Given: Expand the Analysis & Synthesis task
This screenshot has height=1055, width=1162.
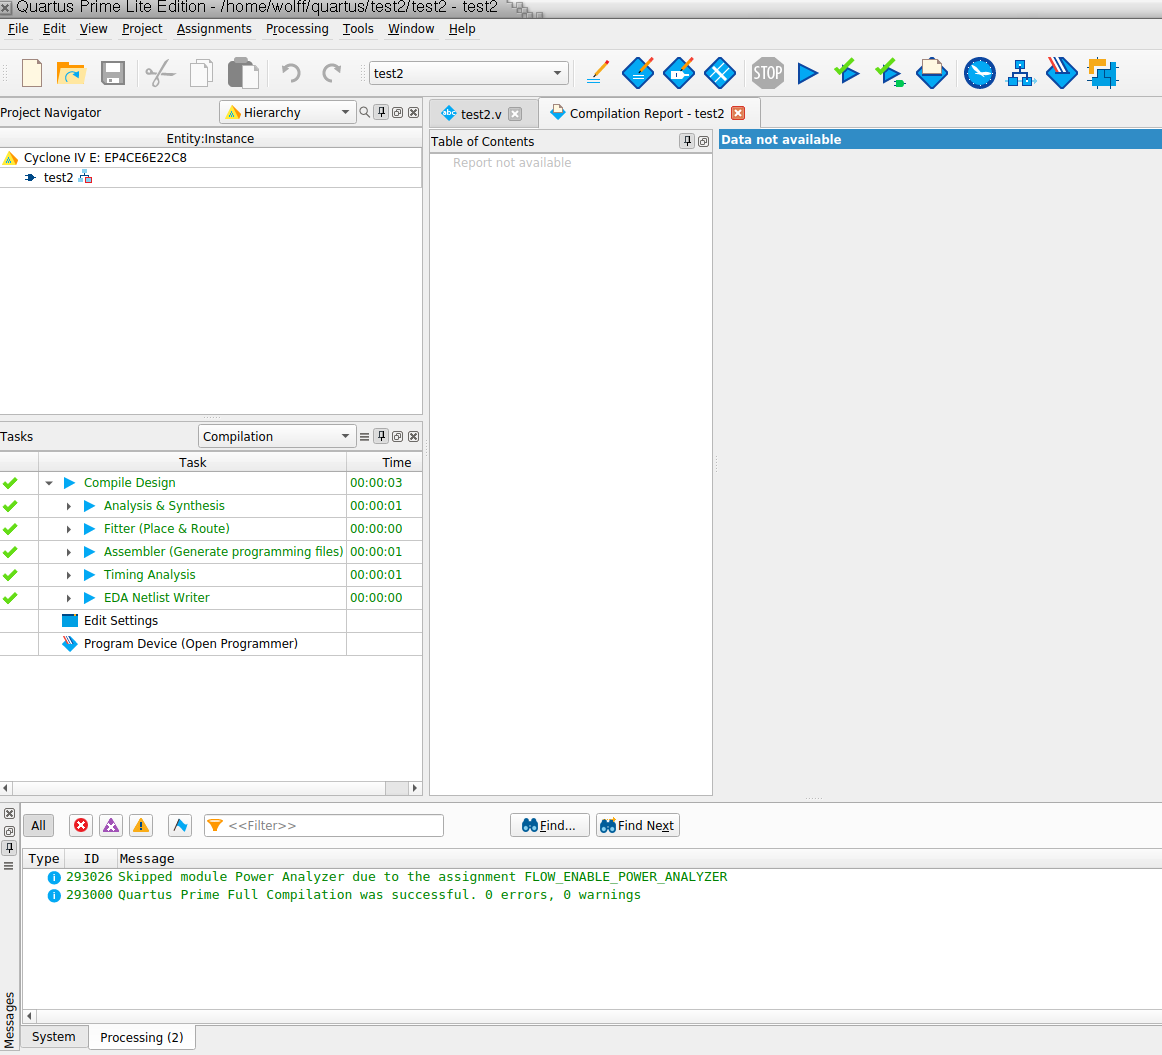Looking at the screenshot, I should coord(69,506).
